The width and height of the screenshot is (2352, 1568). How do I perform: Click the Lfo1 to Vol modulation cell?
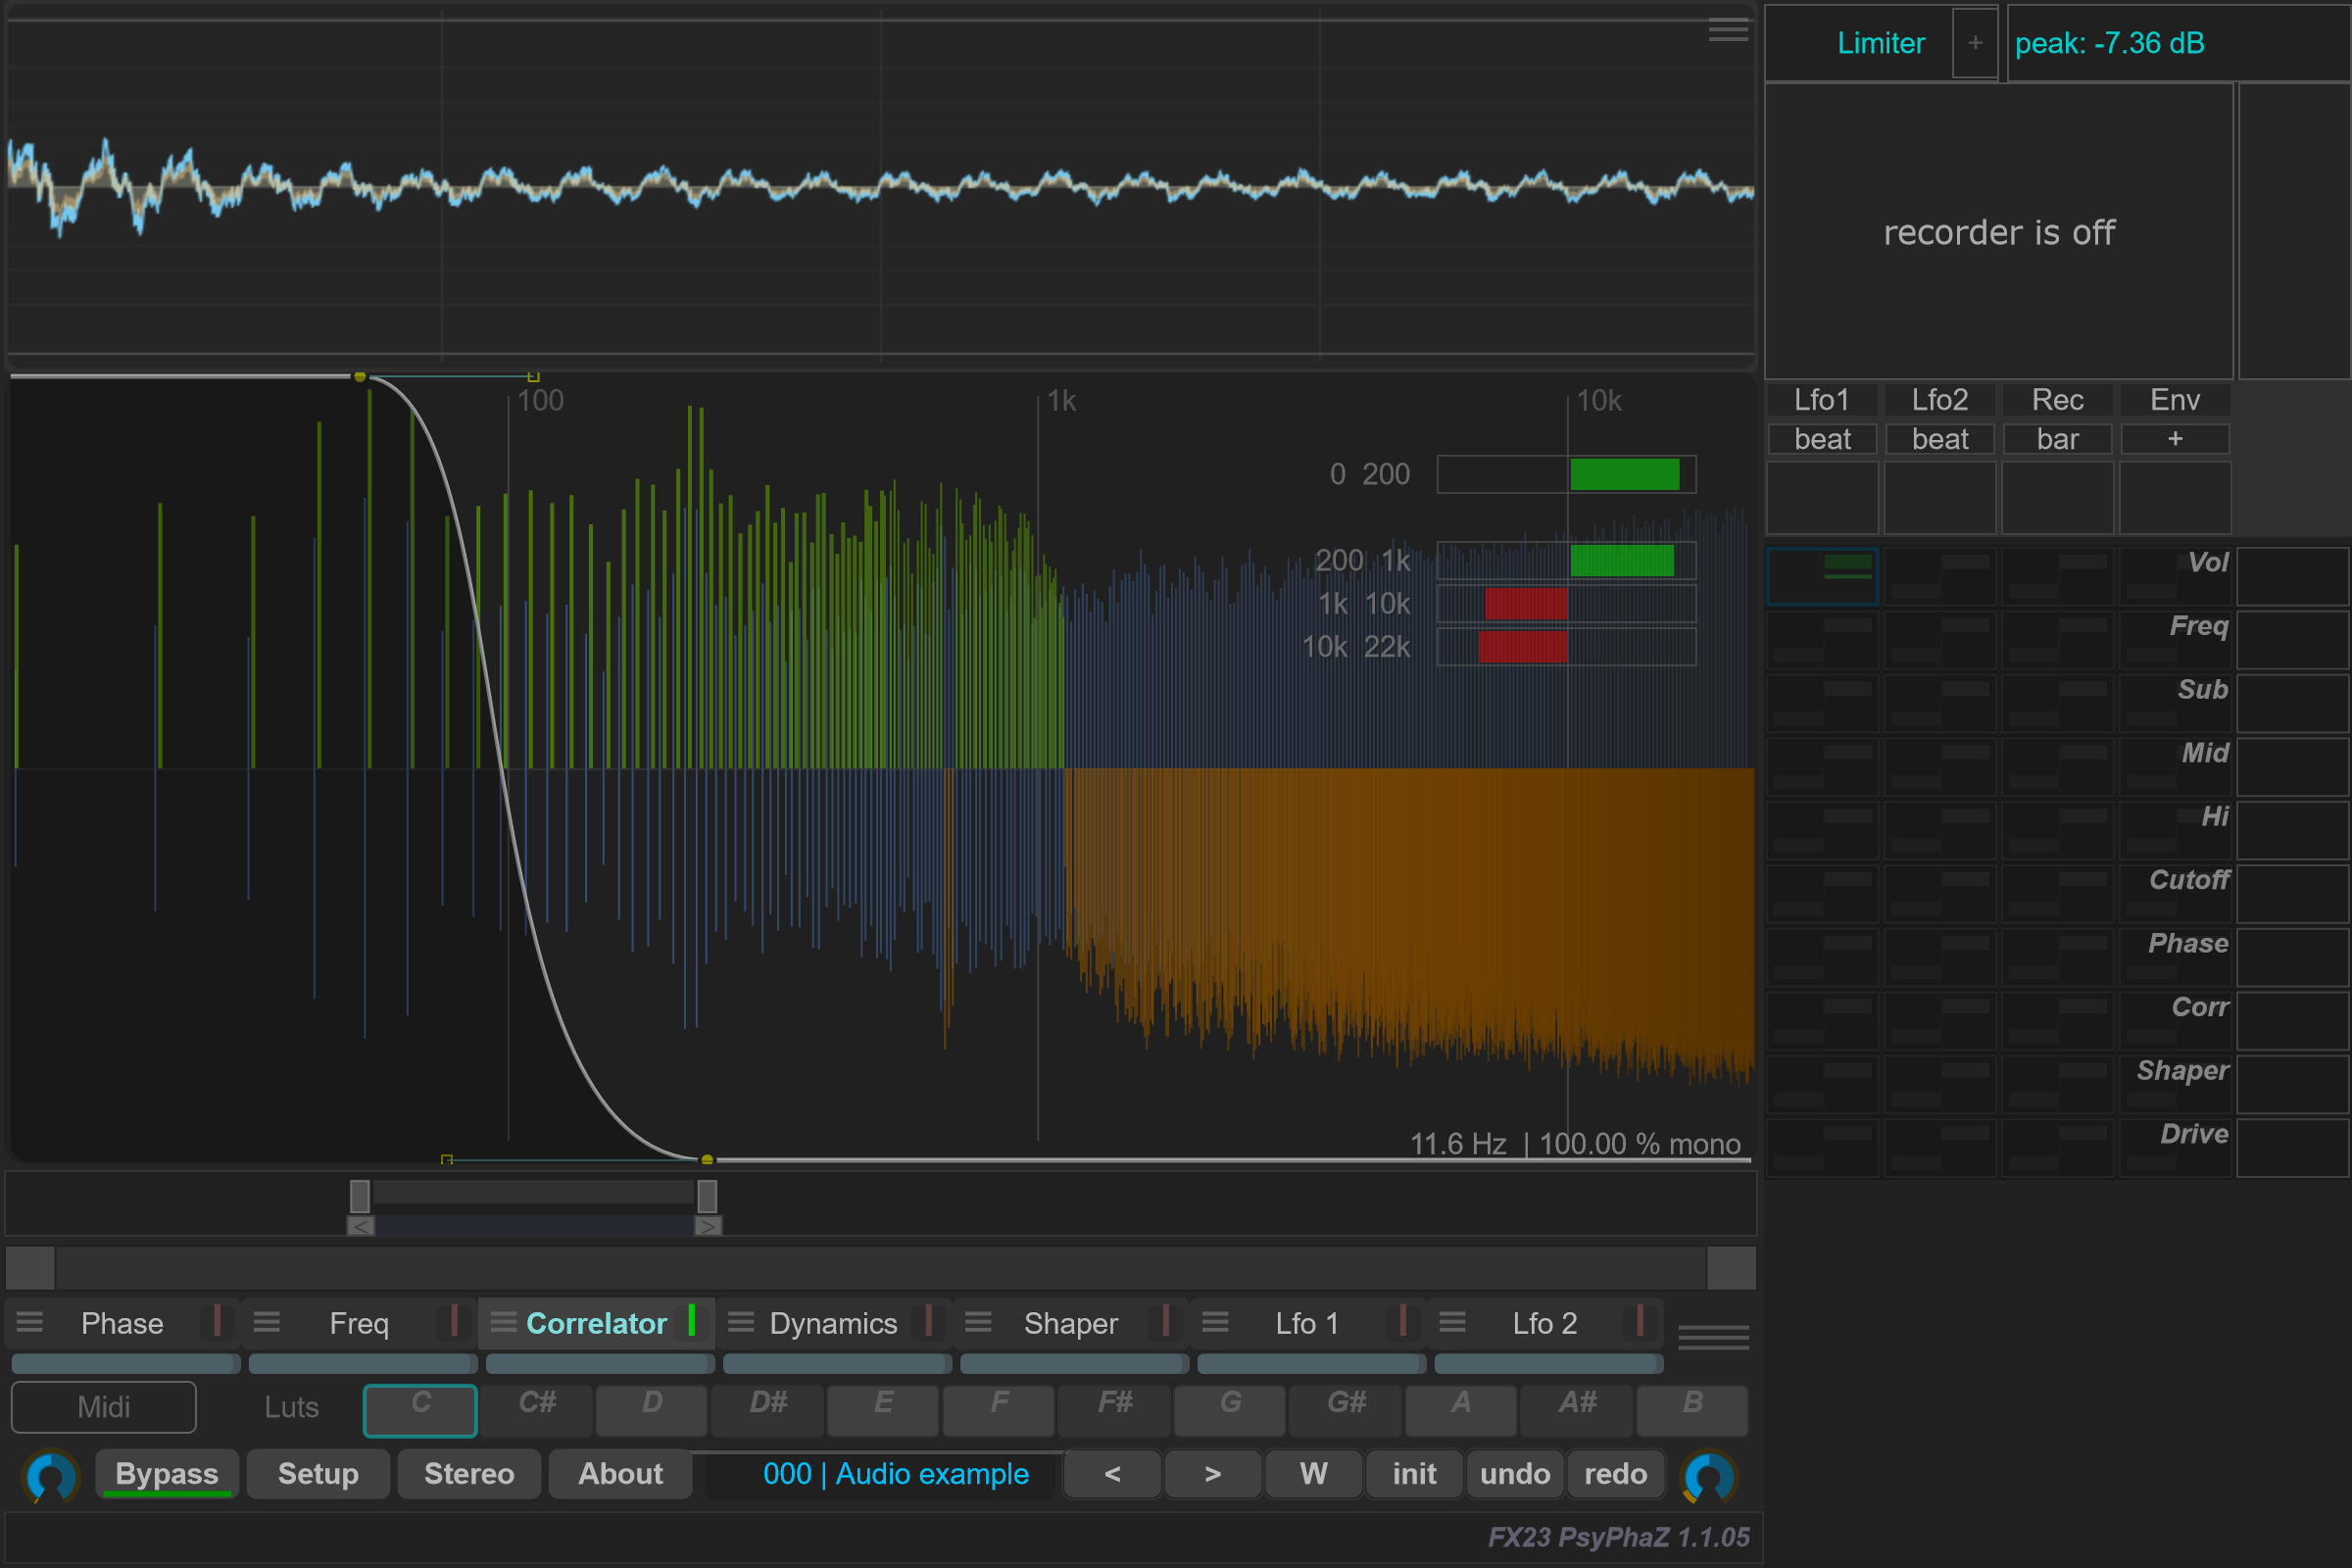1822,575
